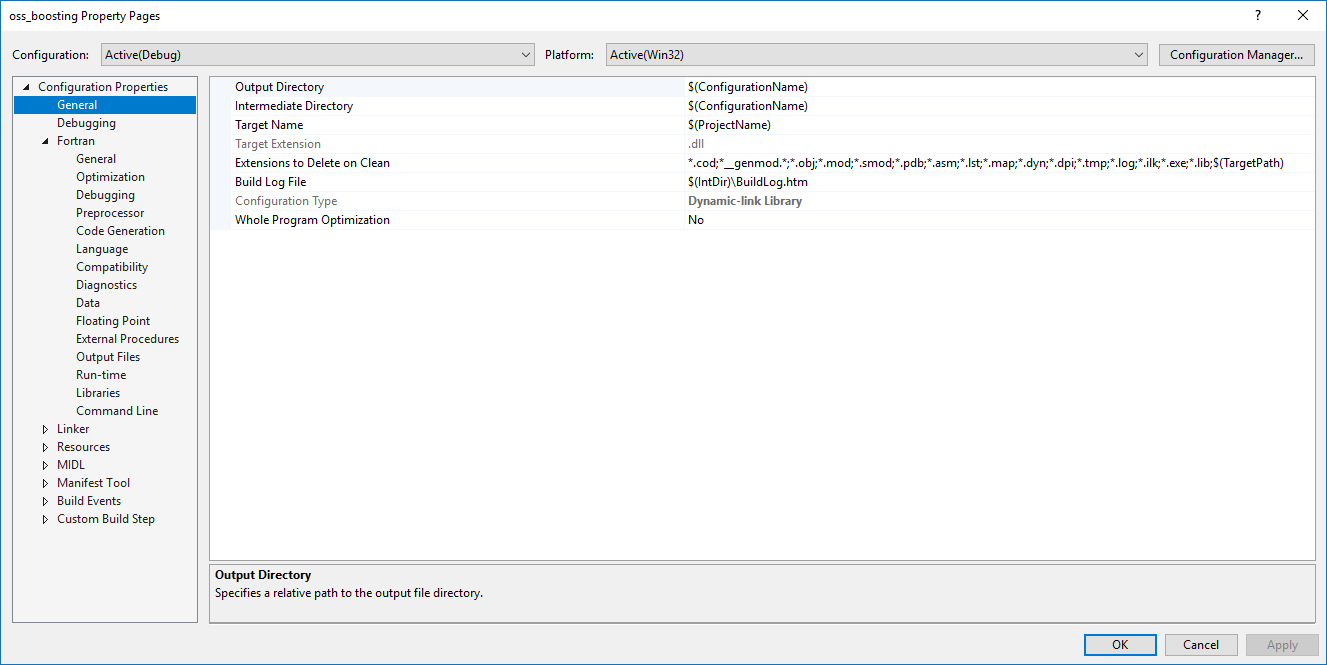
Task: Click the Output Directory value field
Action: (x=998, y=87)
